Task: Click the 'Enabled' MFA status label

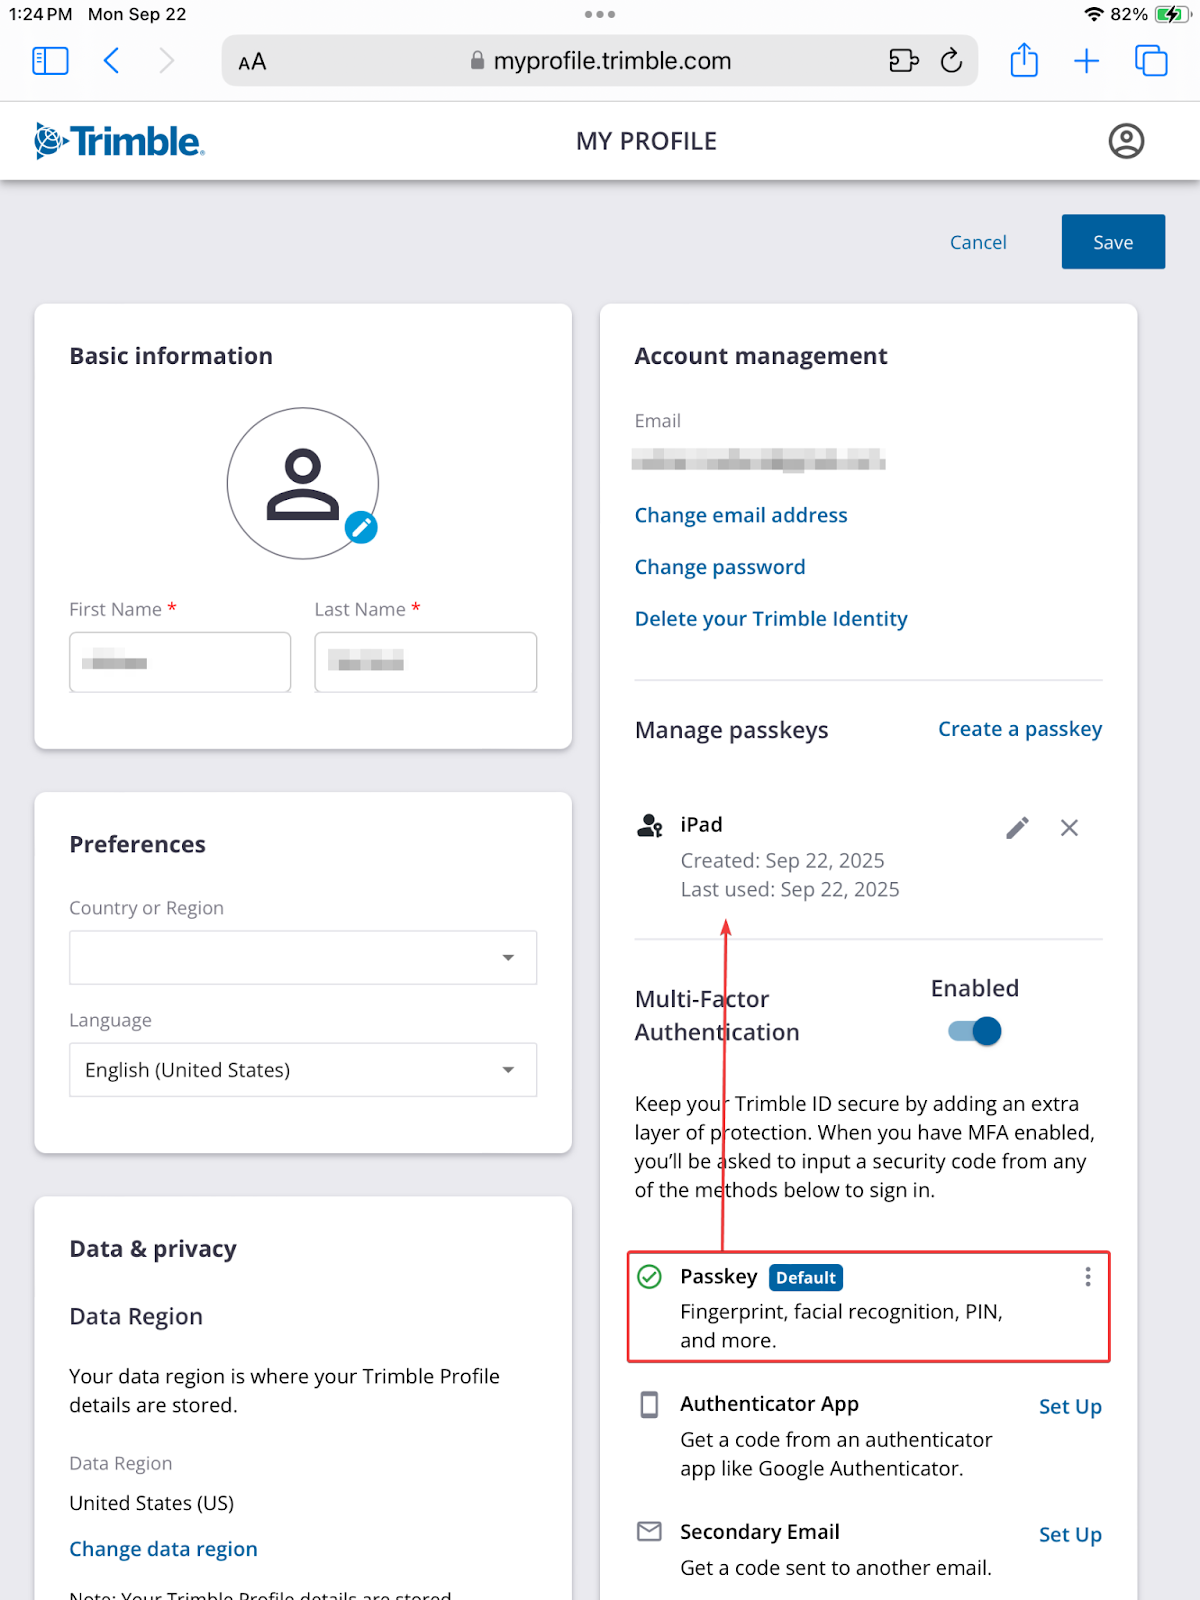Action: [975, 988]
